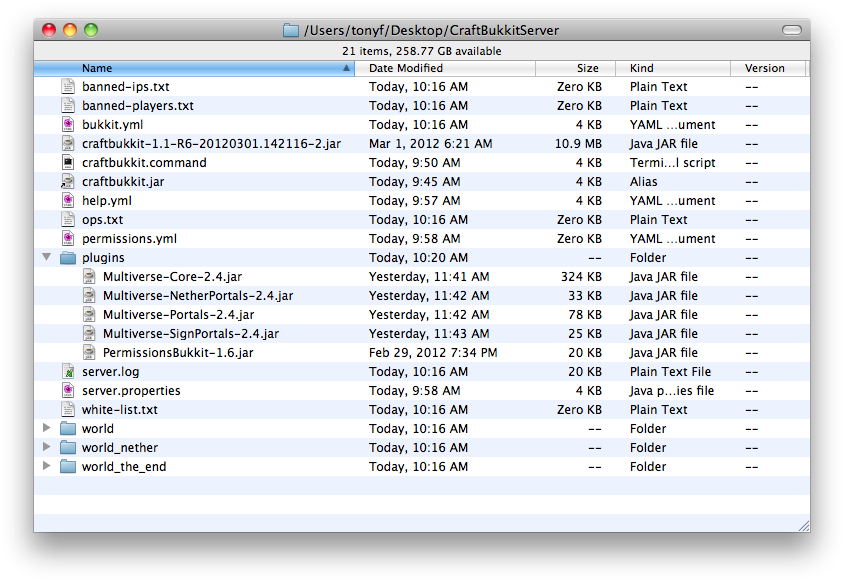This screenshot has width=843, height=580.
Task: Click the 324 KB size value
Action: [581, 276]
